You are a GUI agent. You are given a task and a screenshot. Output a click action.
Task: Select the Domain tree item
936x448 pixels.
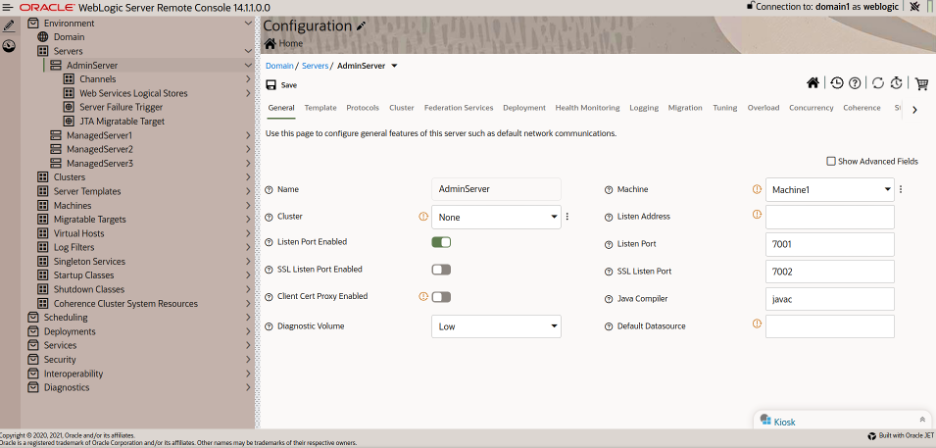click(69, 37)
